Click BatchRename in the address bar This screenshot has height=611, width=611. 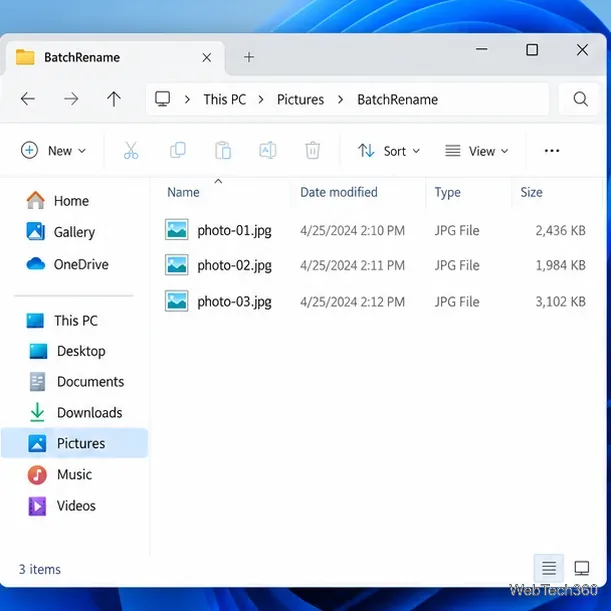point(397,99)
